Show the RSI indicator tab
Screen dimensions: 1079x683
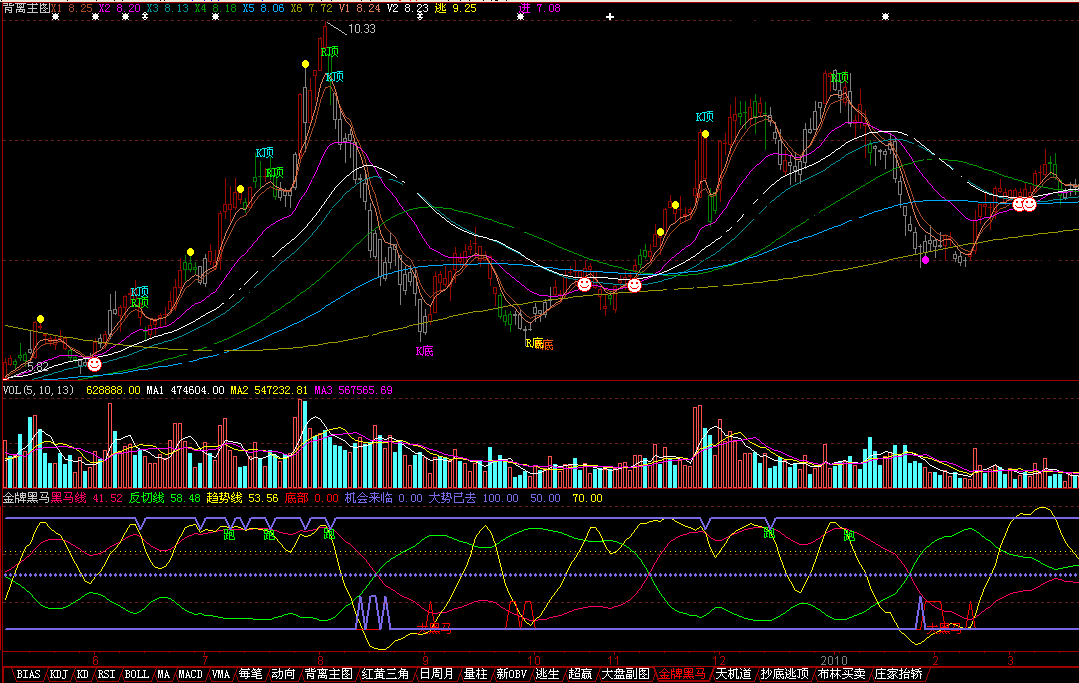pyautogui.click(x=106, y=675)
